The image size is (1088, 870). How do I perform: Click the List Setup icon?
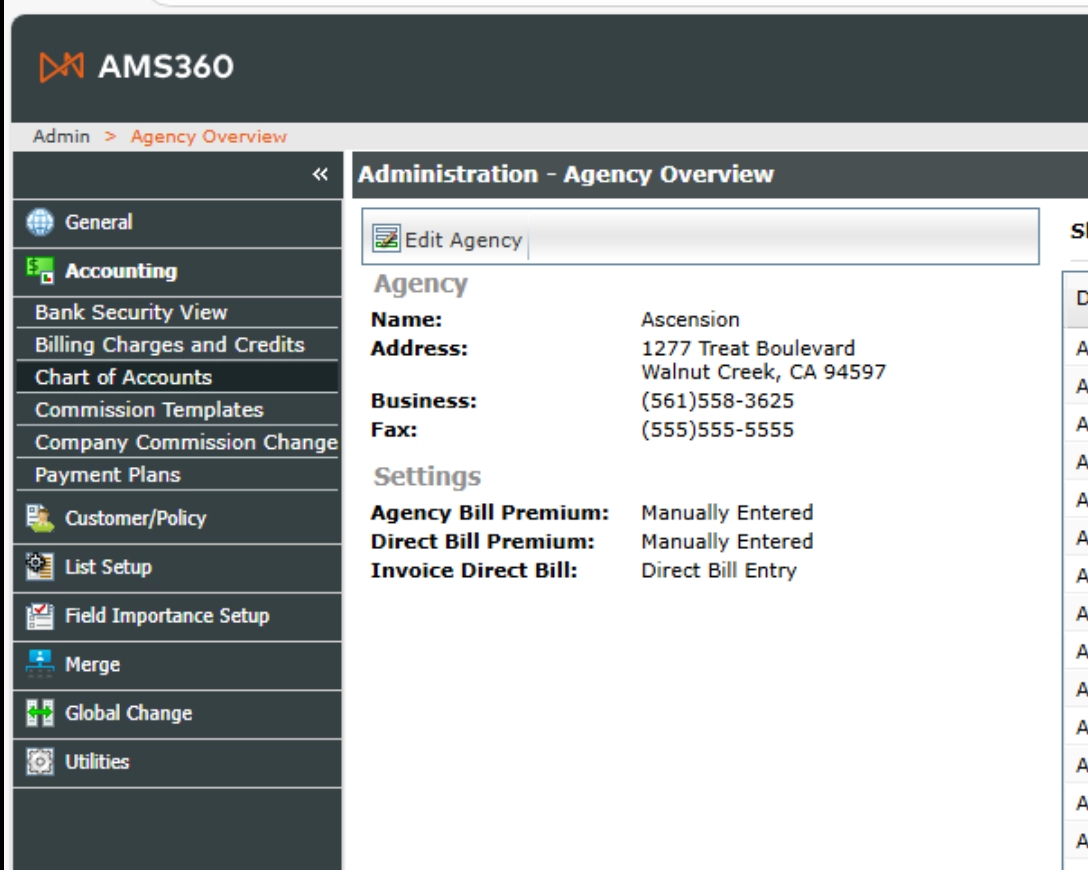coord(40,567)
